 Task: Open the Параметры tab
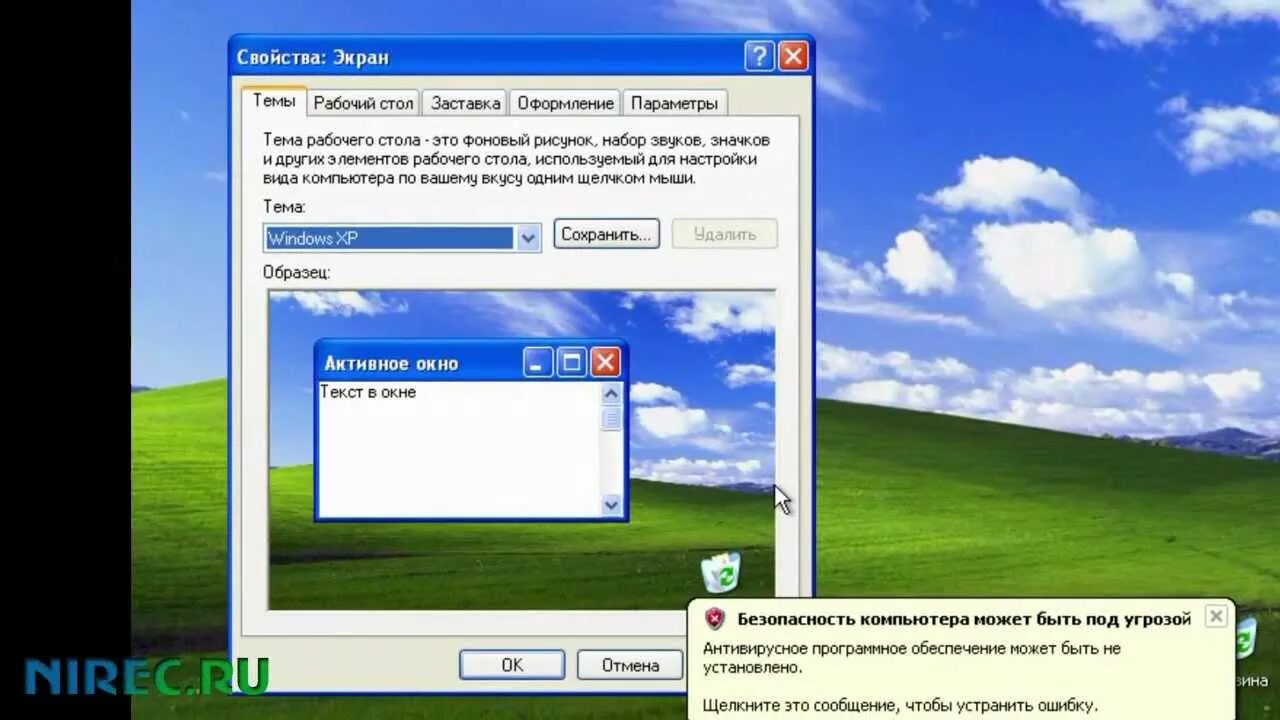674,103
